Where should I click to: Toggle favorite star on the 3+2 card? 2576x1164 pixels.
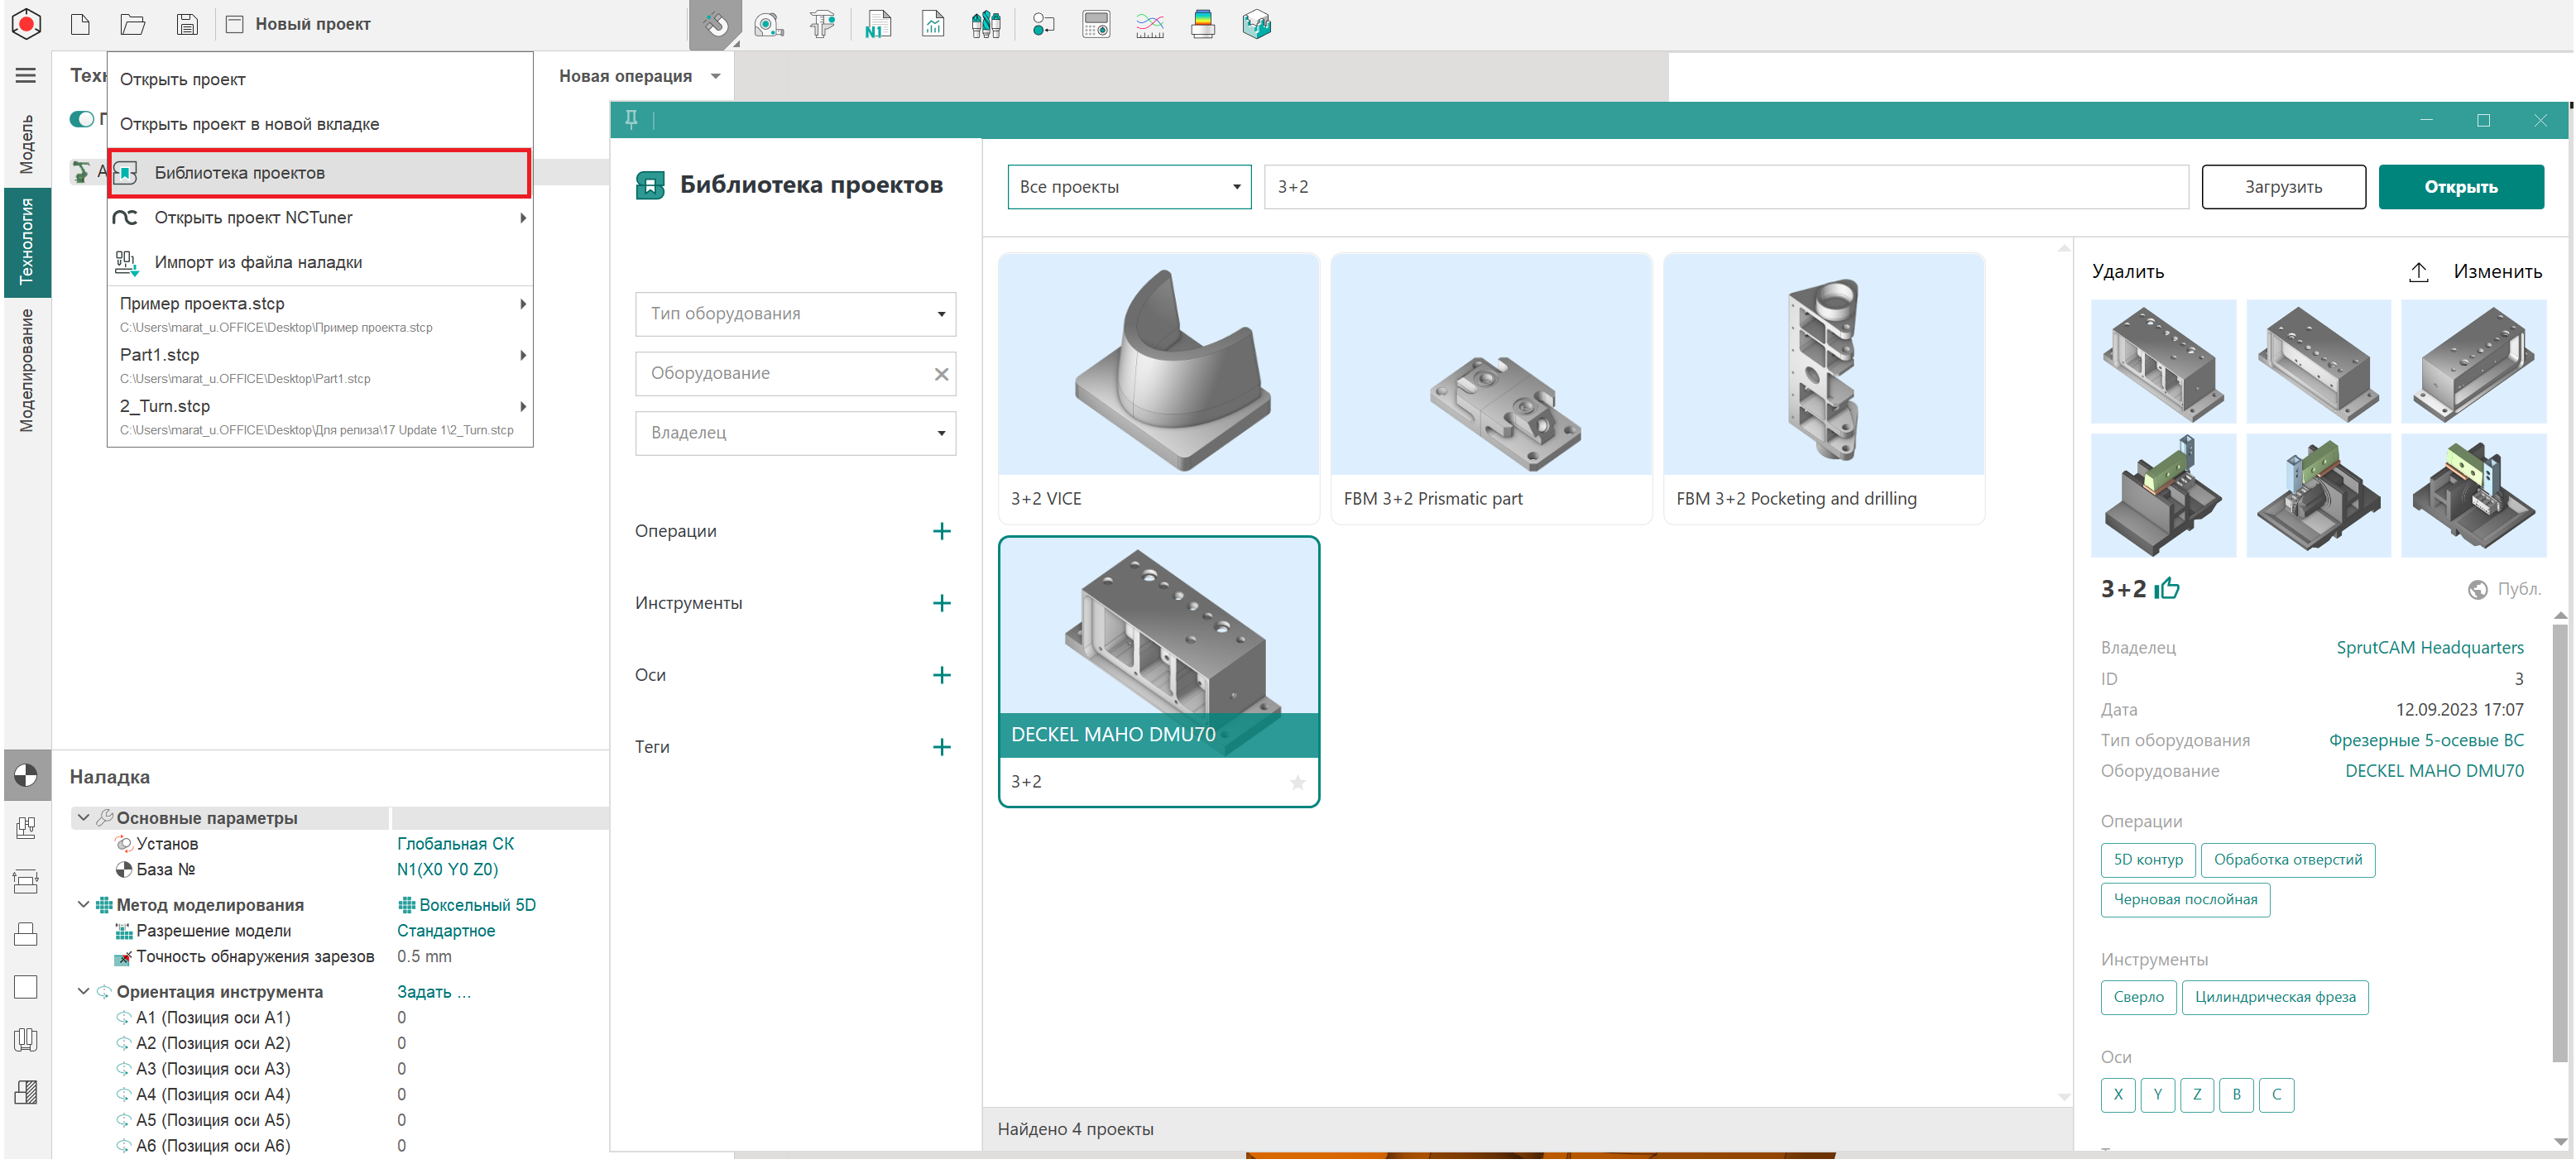[1297, 782]
